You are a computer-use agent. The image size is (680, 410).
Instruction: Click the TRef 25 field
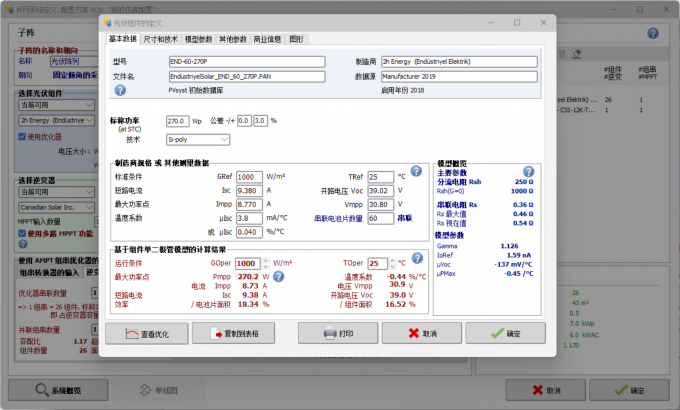[x=380, y=177]
